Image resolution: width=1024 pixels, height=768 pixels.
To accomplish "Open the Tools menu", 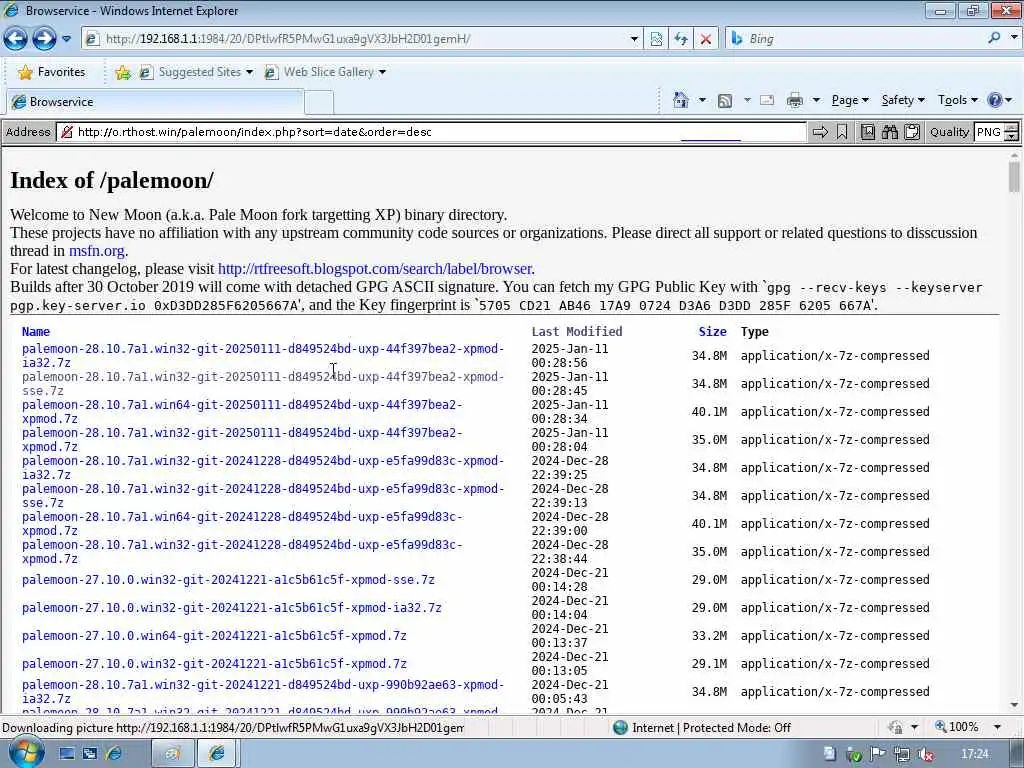I will 957,100.
